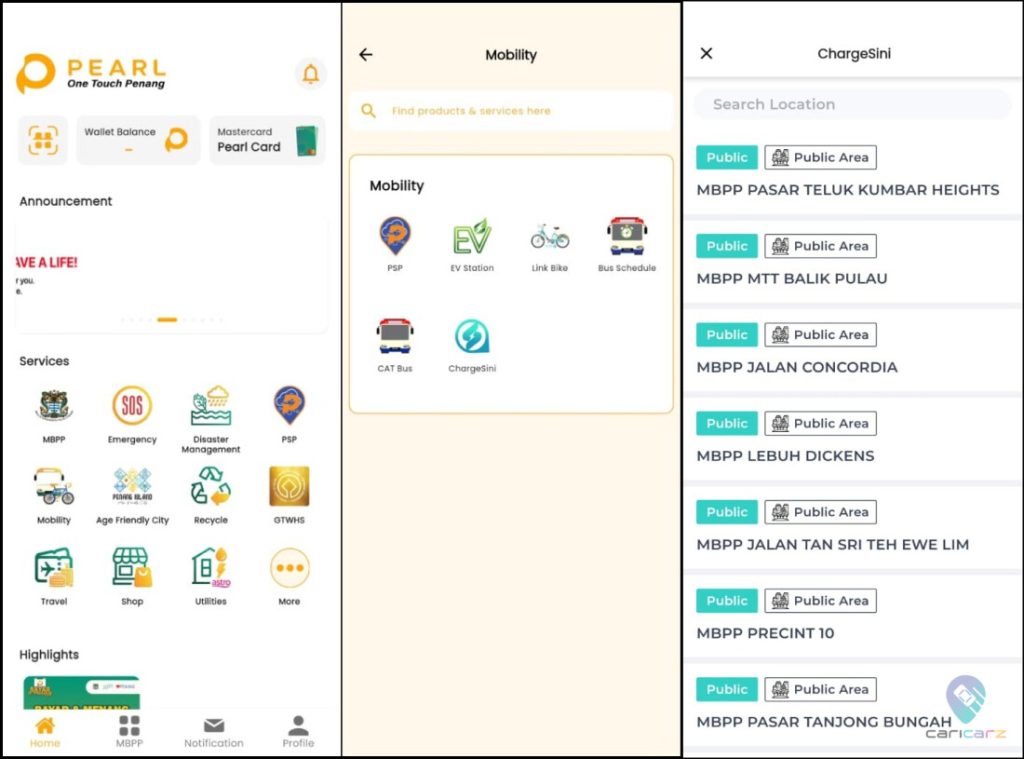The width and height of the screenshot is (1024, 759).
Task: Tap Public tag above MBPP JALAN CONCORDIA
Action: pyautogui.click(x=727, y=334)
